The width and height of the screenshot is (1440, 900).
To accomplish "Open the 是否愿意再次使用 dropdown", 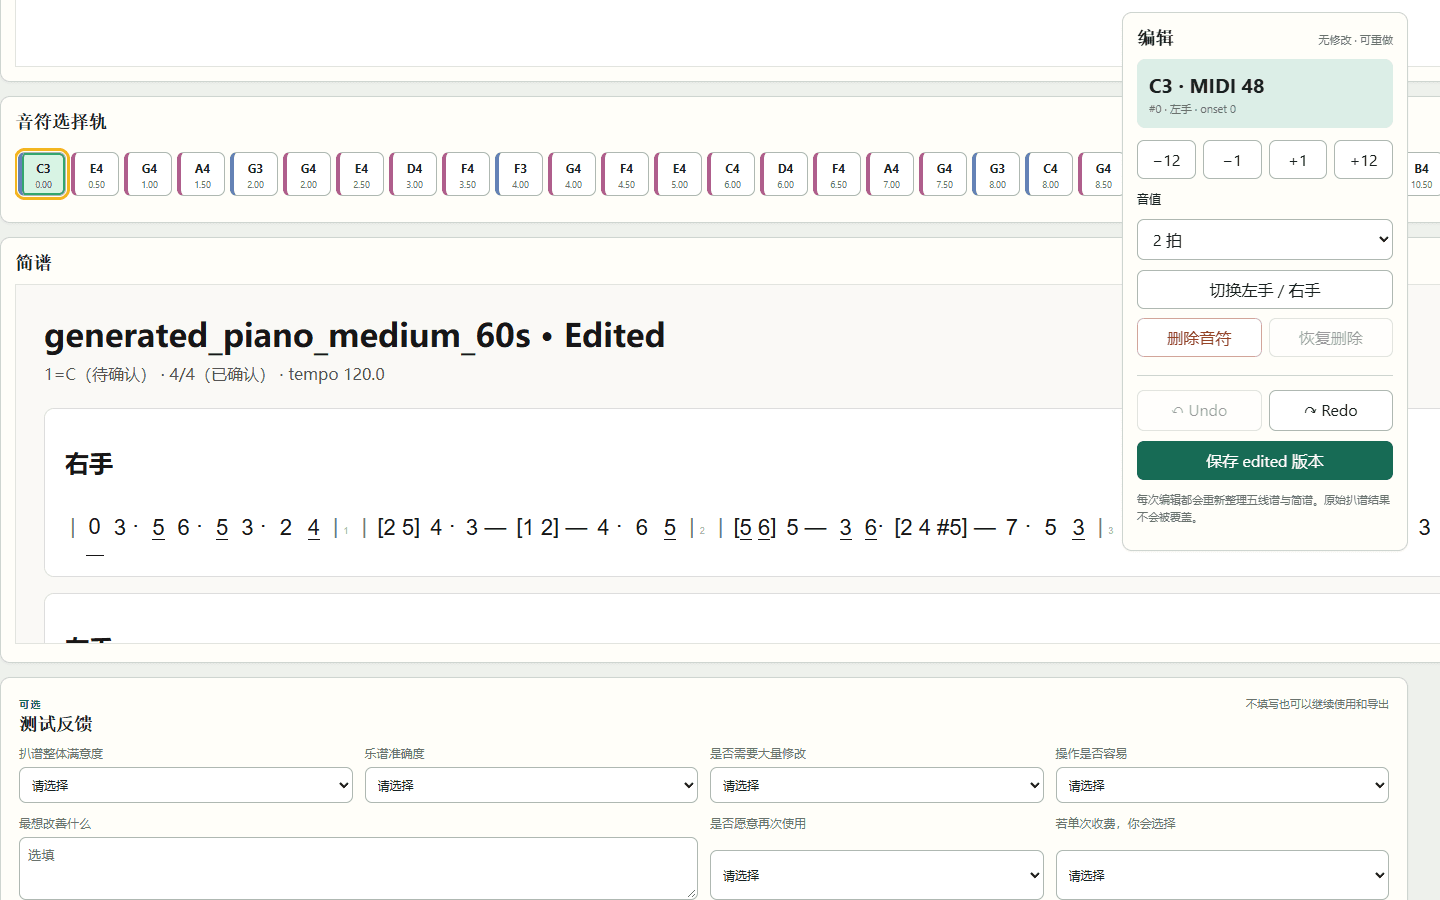I will click(877, 875).
